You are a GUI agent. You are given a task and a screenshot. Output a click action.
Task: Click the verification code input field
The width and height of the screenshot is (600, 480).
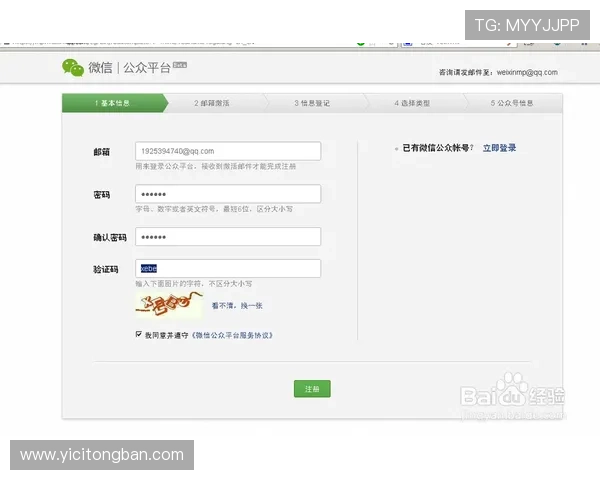[x=228, y=269]
